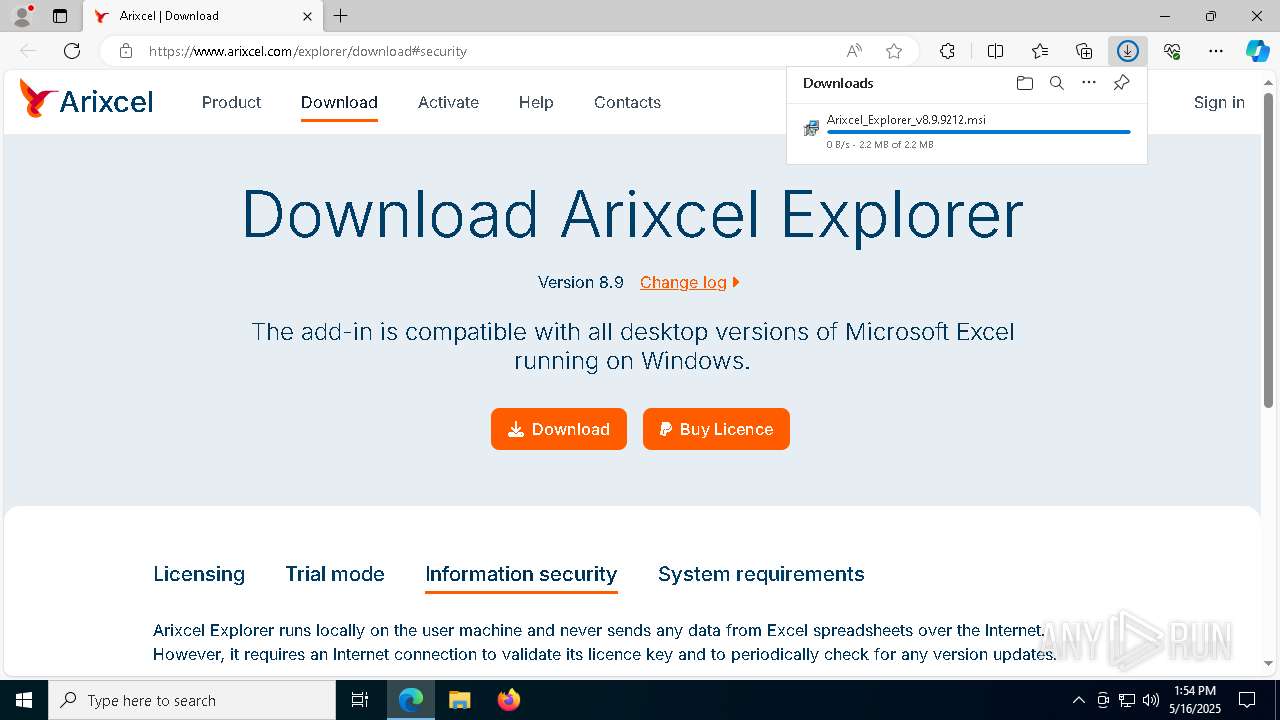
Task: Add page to favorites star
Action: pos(894,51)
